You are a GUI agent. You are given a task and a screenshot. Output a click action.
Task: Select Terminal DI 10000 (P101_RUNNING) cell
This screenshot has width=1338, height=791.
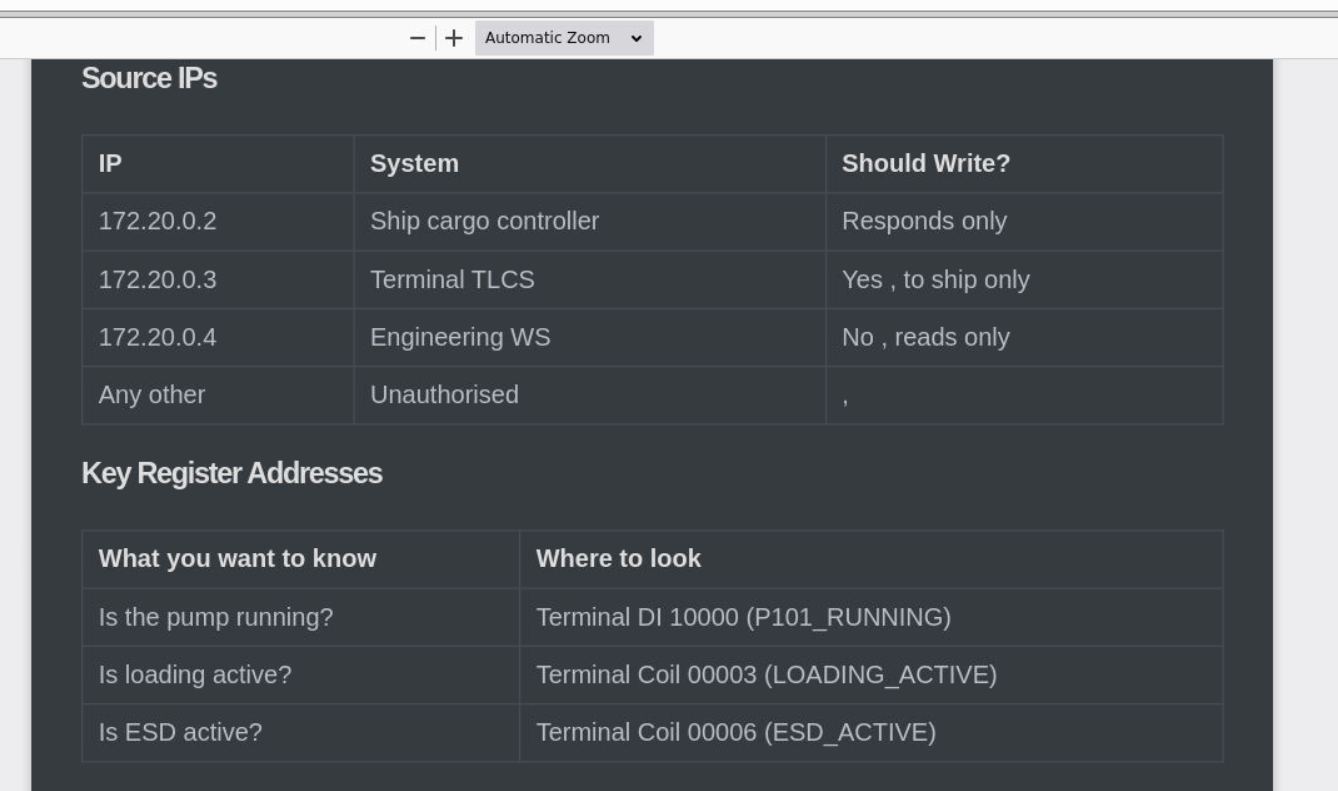click(871, 617)
